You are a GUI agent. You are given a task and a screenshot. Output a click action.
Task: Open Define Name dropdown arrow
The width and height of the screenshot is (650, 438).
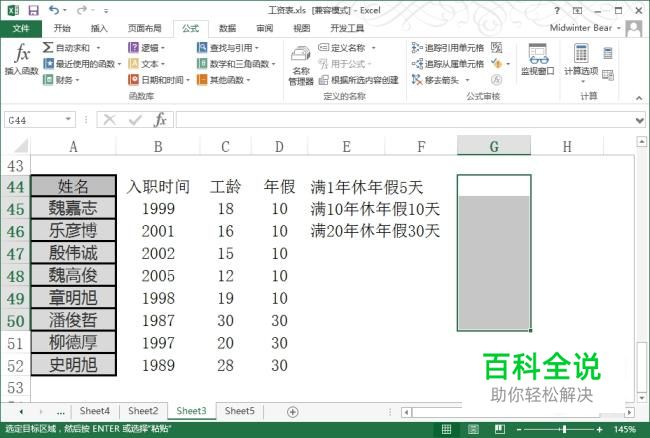[374, 48]
